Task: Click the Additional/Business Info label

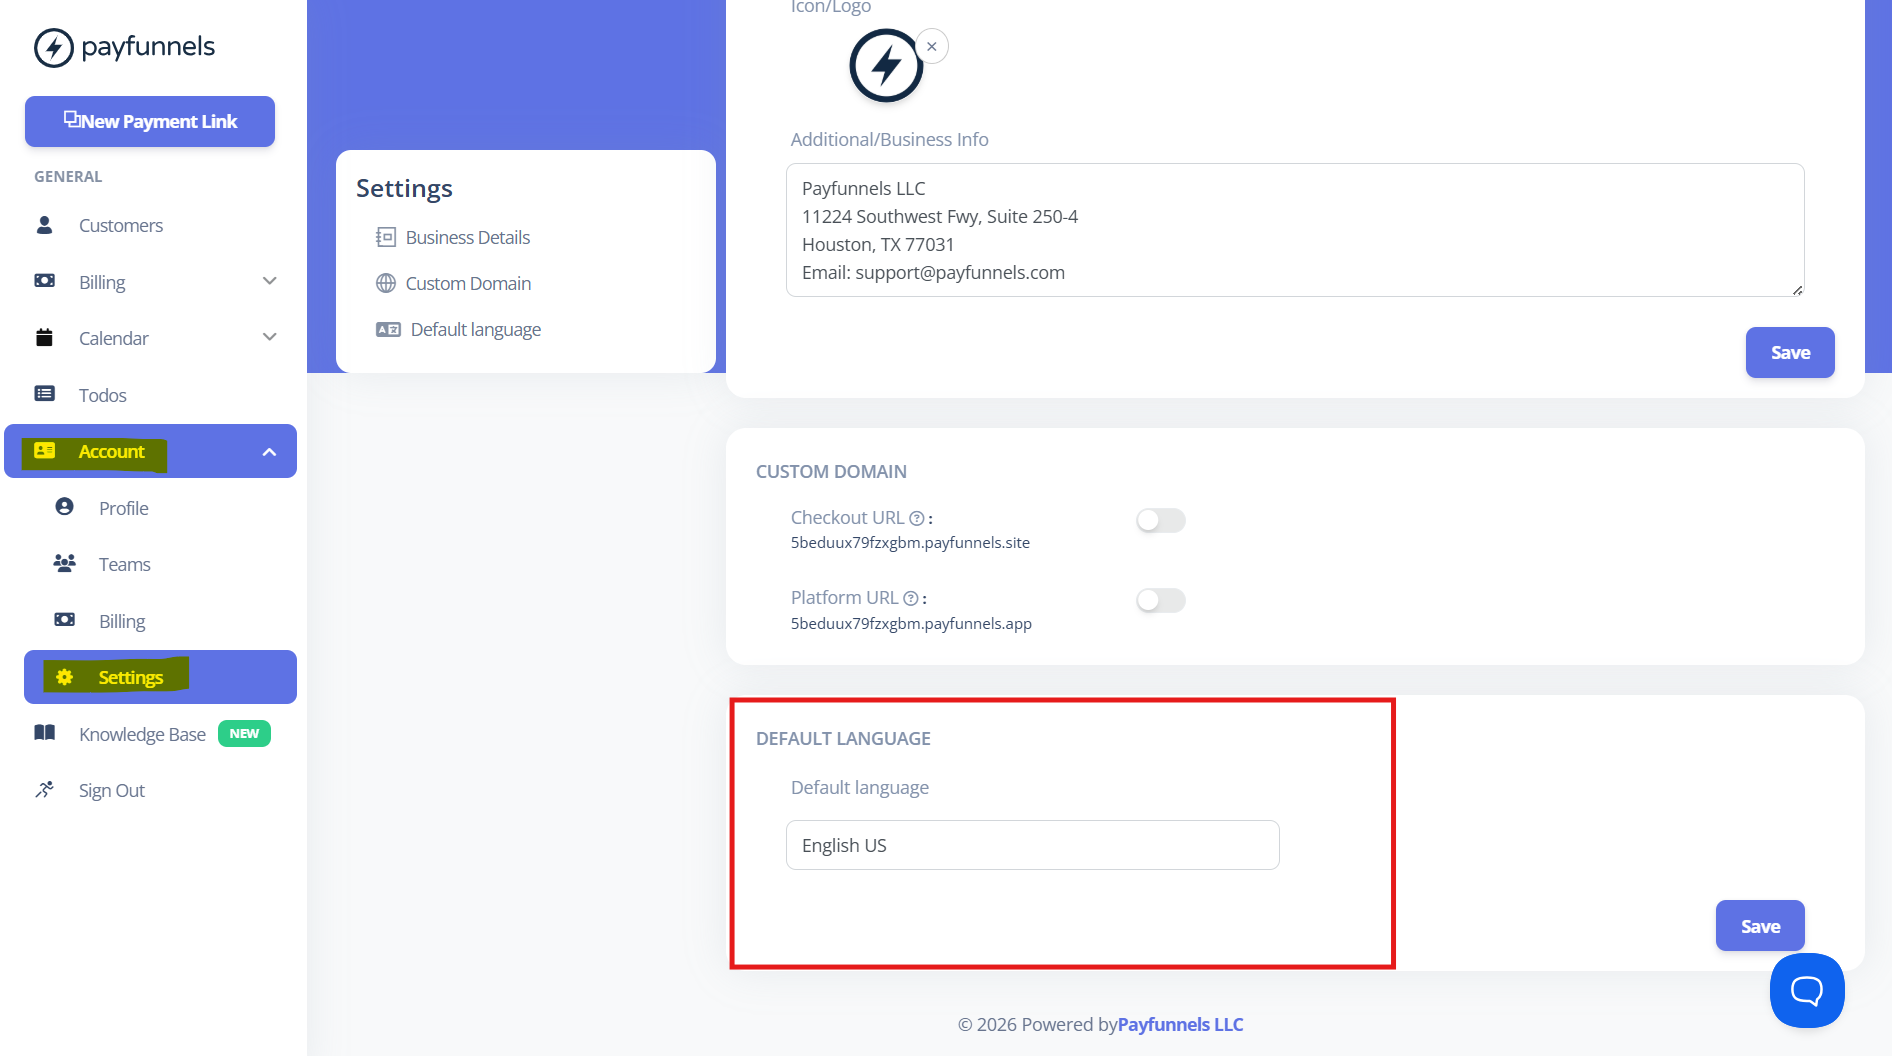Action: (889, 139)
